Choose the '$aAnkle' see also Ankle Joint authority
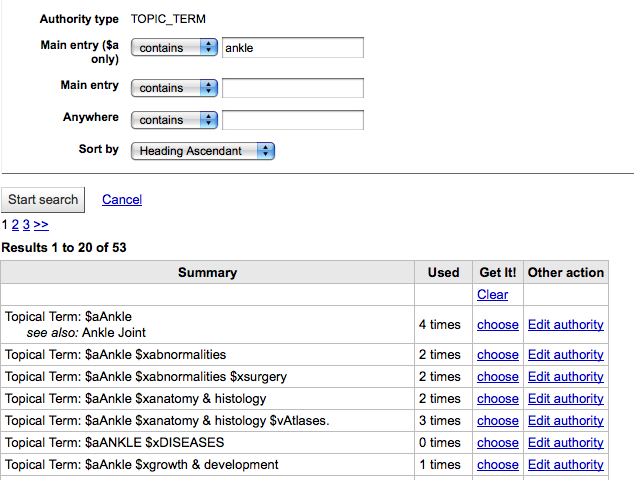The height and width of the screenshot is (480, 634). (497, 324)
